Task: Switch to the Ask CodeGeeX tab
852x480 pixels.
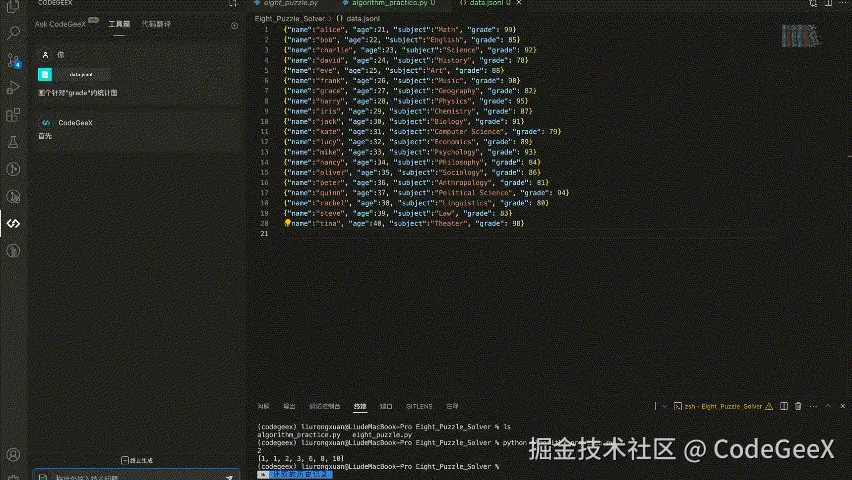Action: 60,24
